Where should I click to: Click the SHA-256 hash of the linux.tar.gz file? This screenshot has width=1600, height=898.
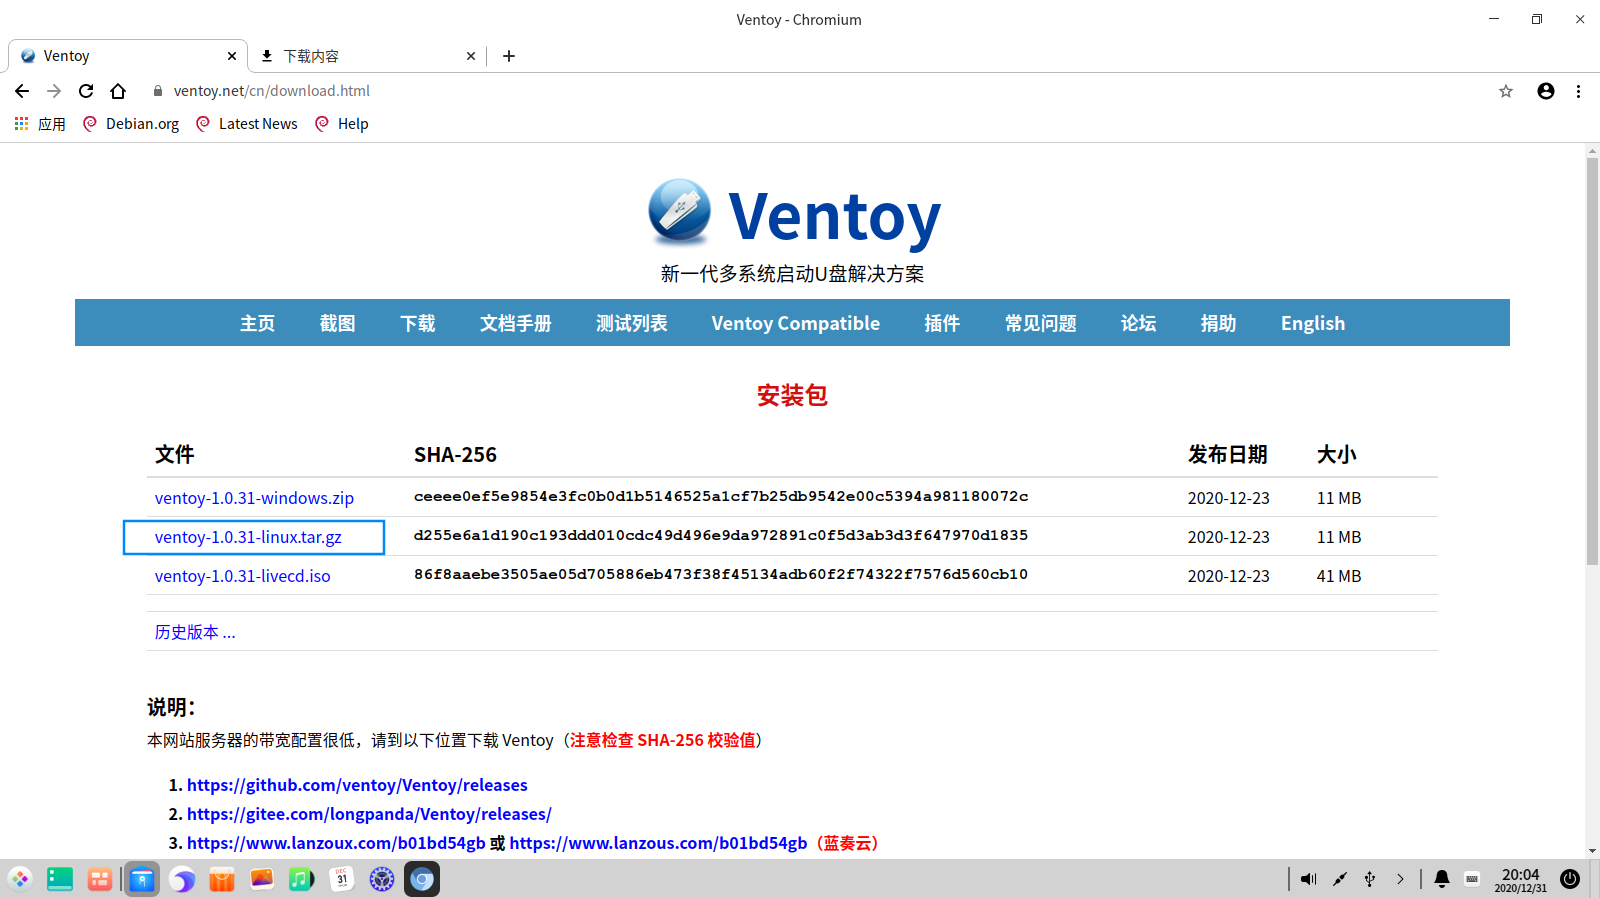[x=721, y=535]
